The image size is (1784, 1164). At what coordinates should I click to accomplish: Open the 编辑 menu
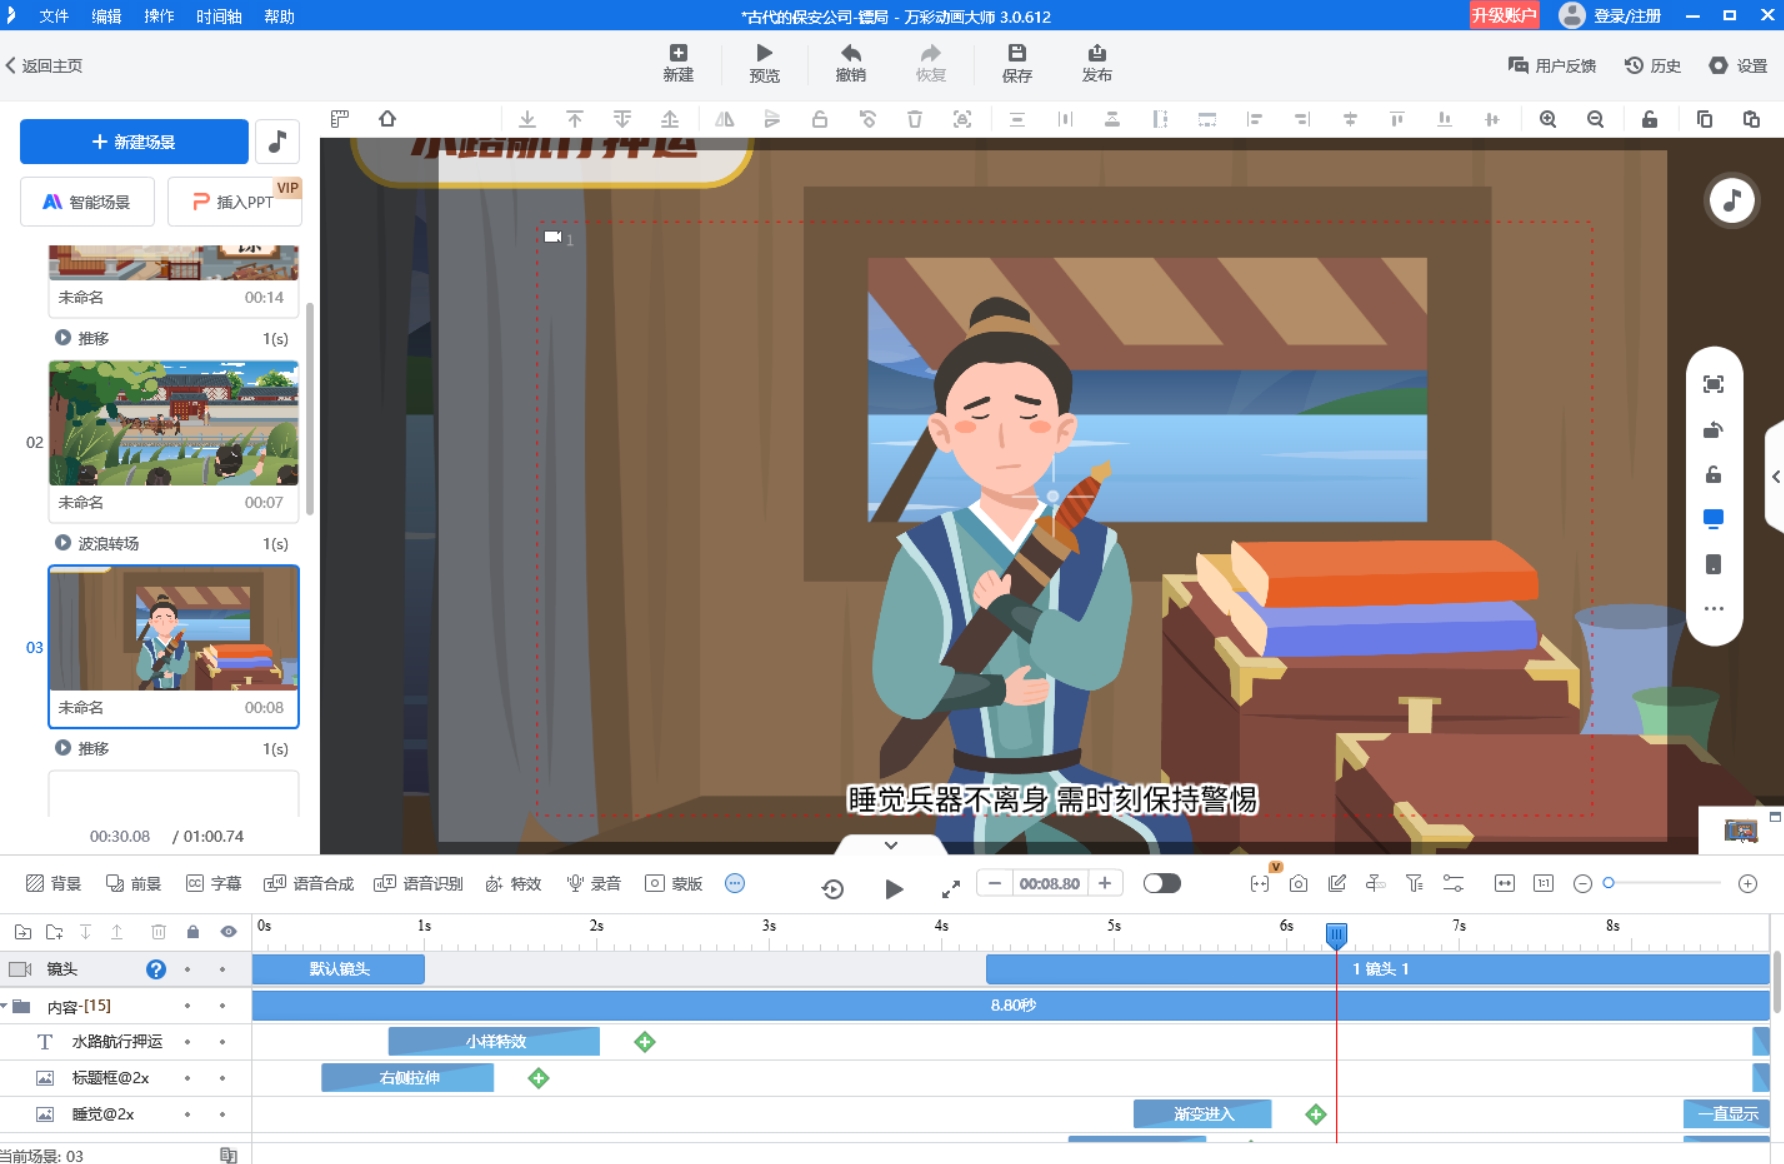106,16
